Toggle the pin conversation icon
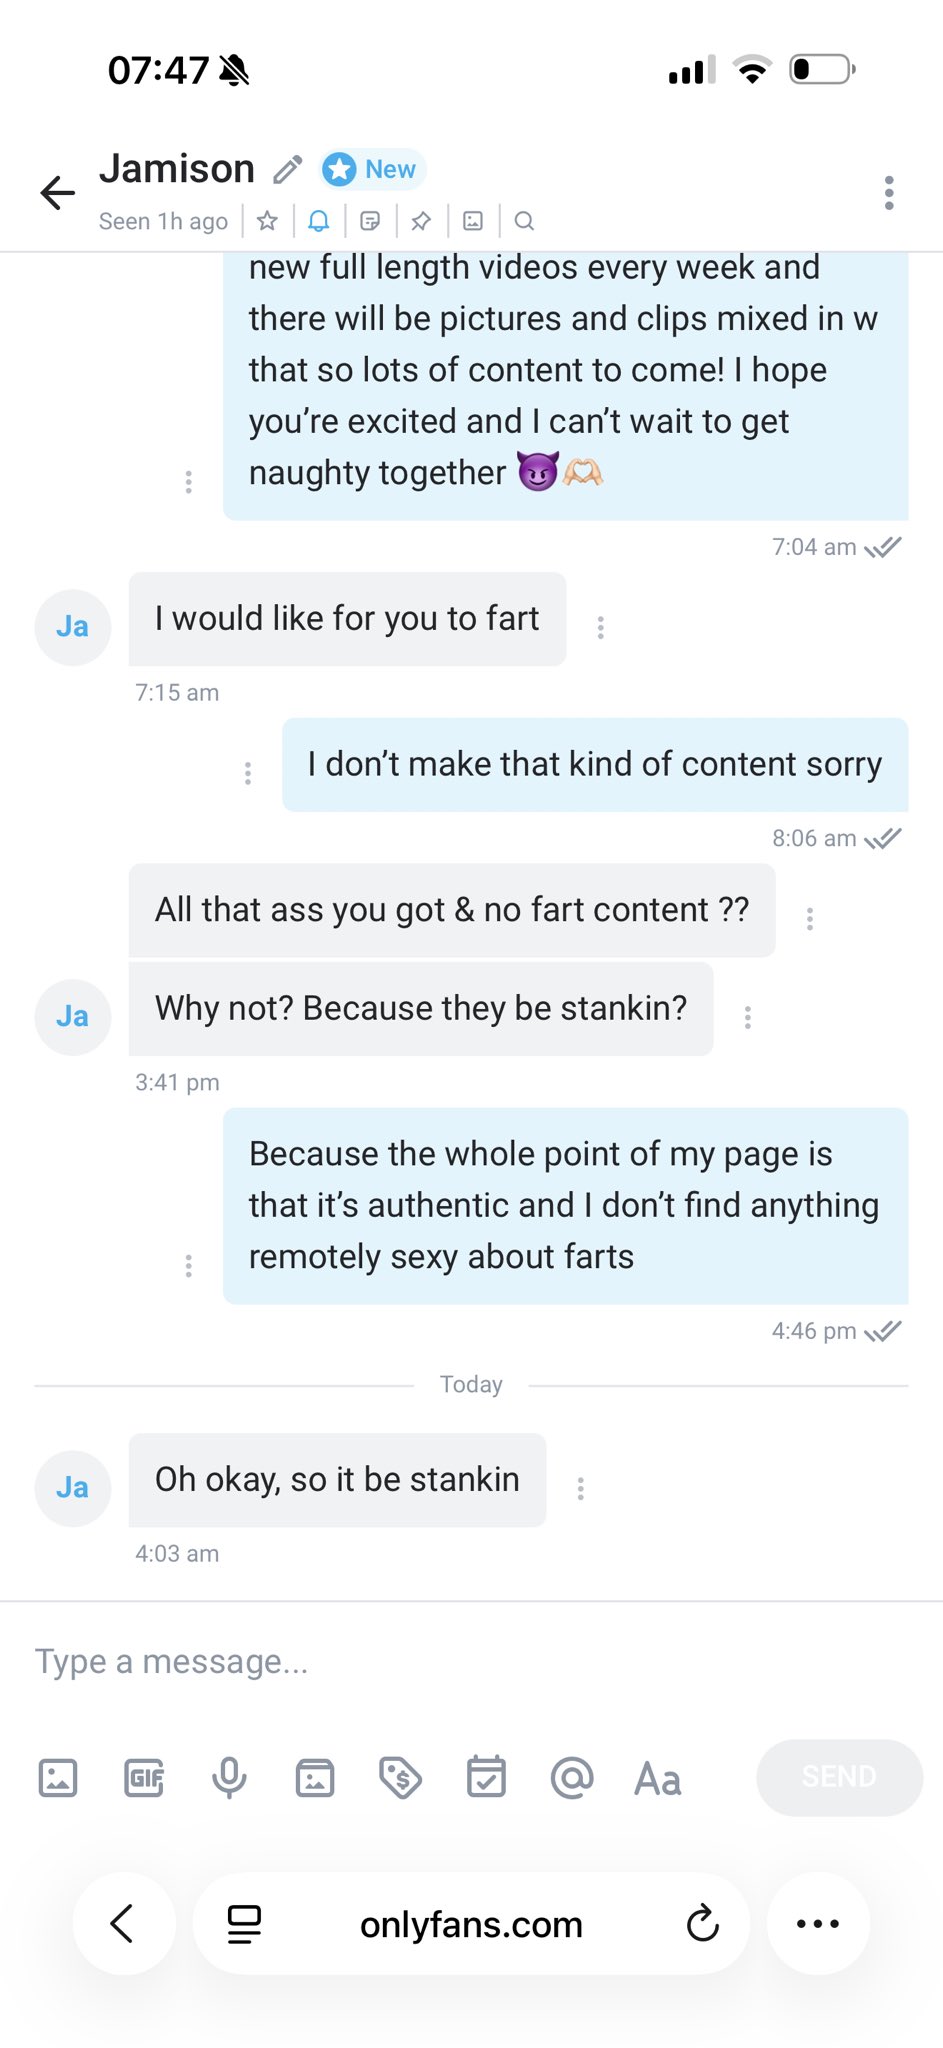The height and width of the screenshot is (2048, 943). click(x=421, y=221)
